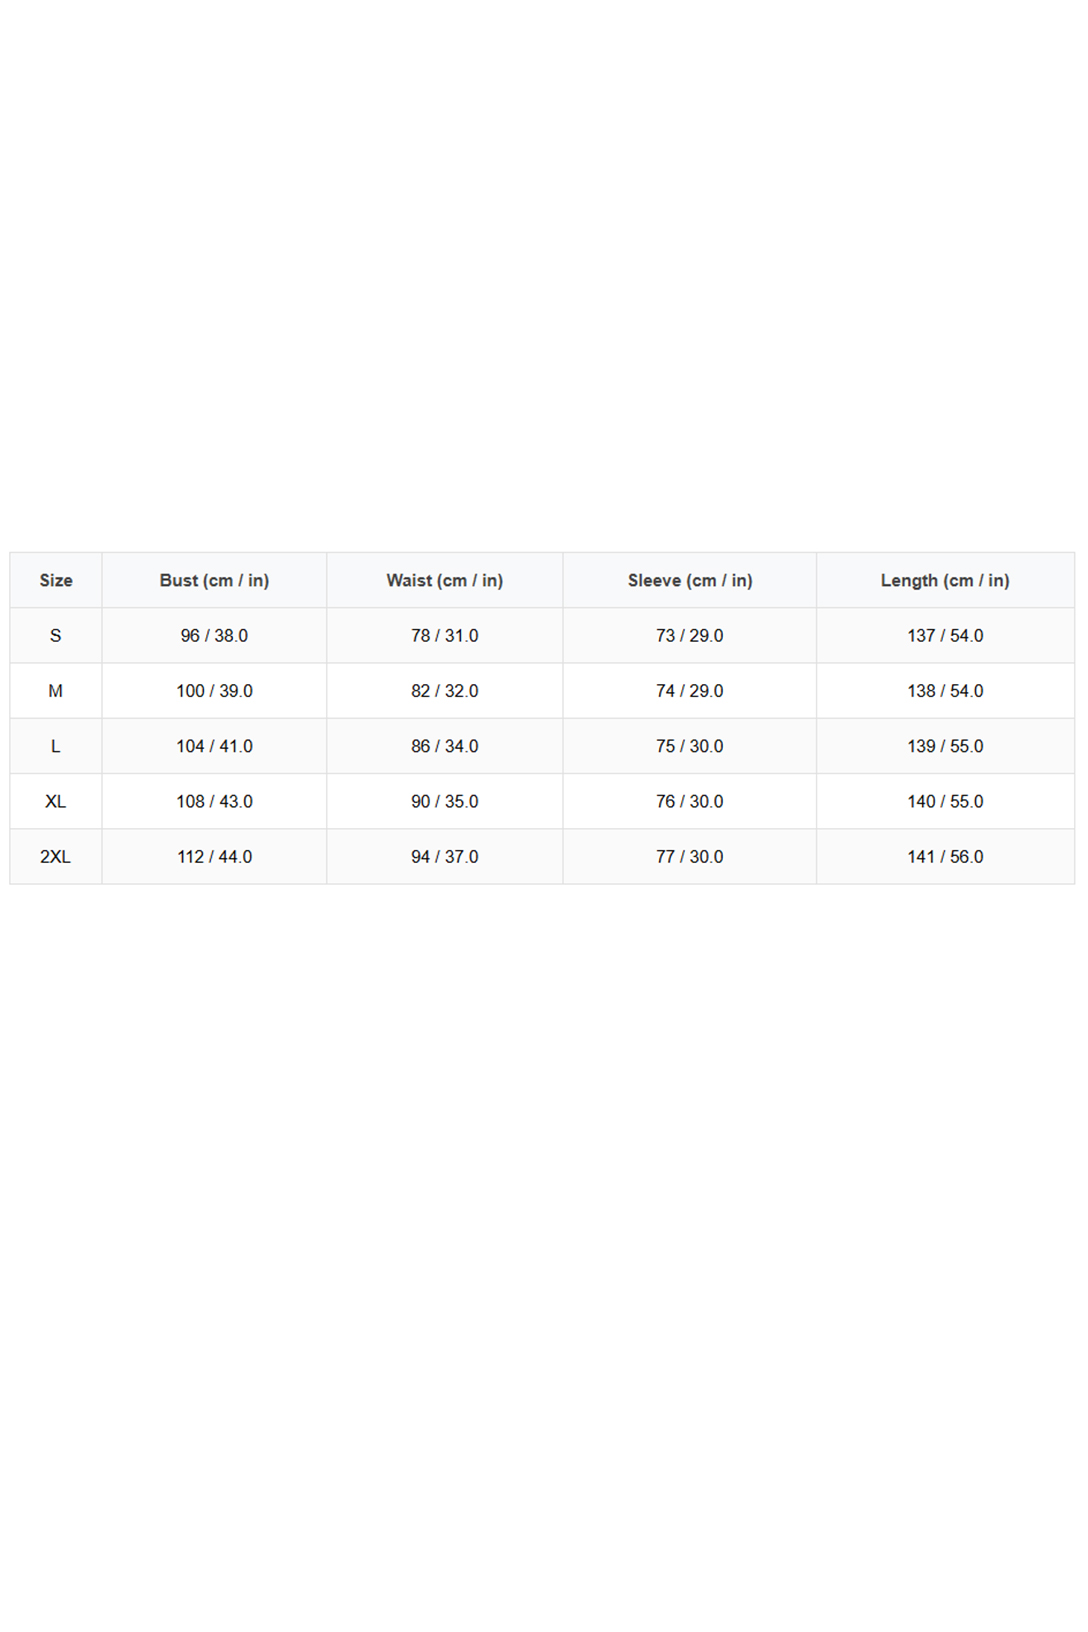This screenshot has height=1632, width=1088.
Task: Select bust value 100 / 39.0
Action: (x=214, y=691)
